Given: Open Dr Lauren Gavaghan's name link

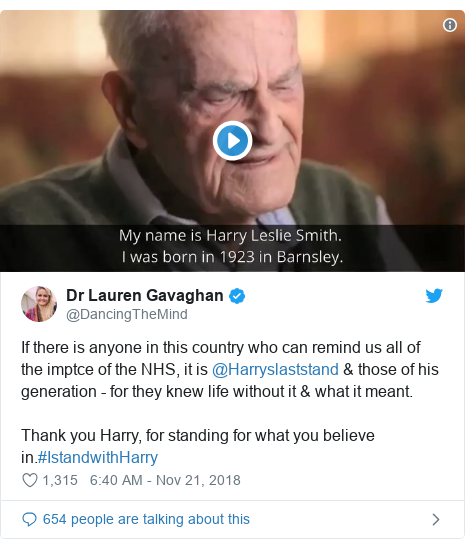Looking at the screenshot, I should [x=145, y=296].
